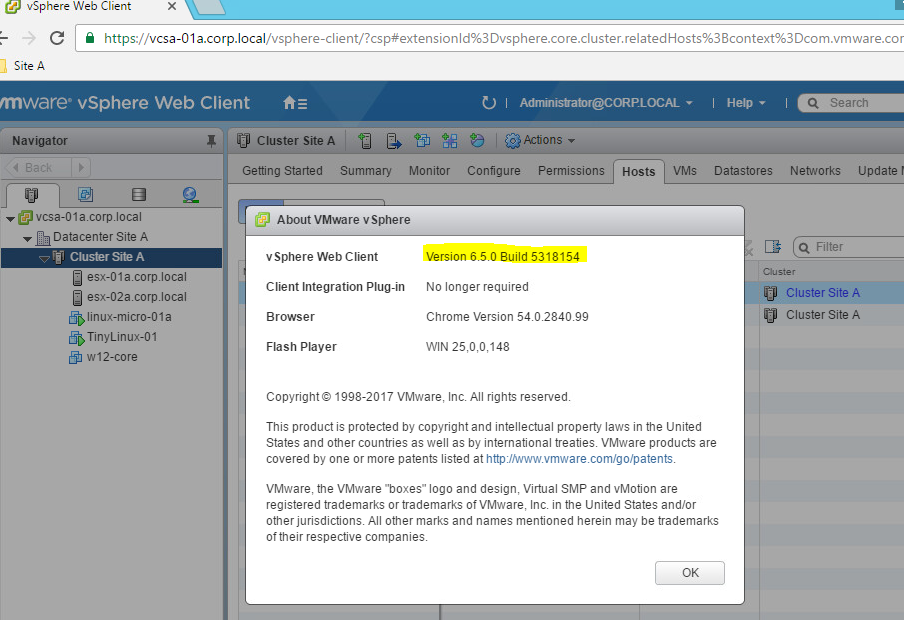This screenshot has height=620, width=904.
Task: Click the vSphere refresh icon in header
Action: click(488, 103)
